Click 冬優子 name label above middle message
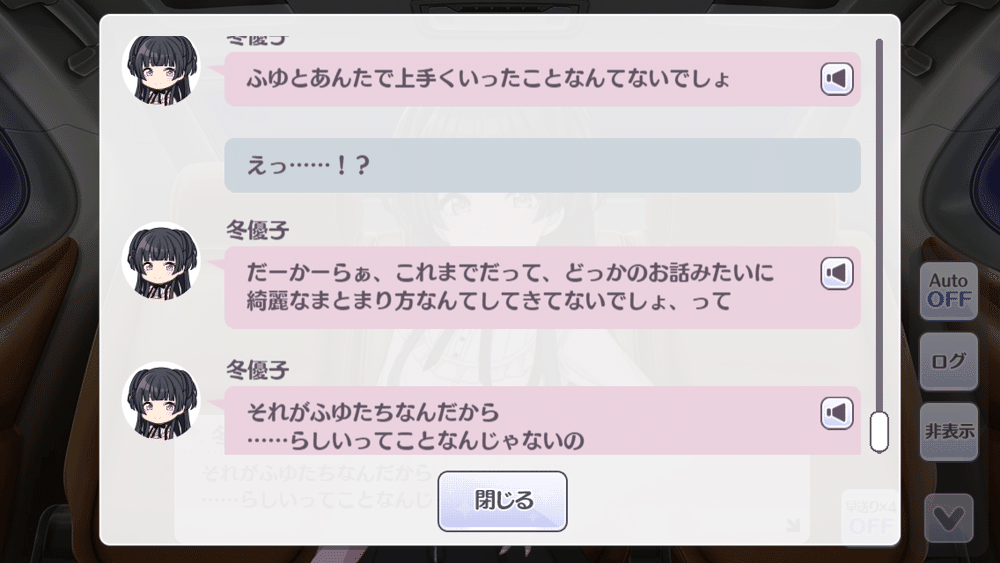The height and width of the screenshot is (563, 1000). (258, 230)
